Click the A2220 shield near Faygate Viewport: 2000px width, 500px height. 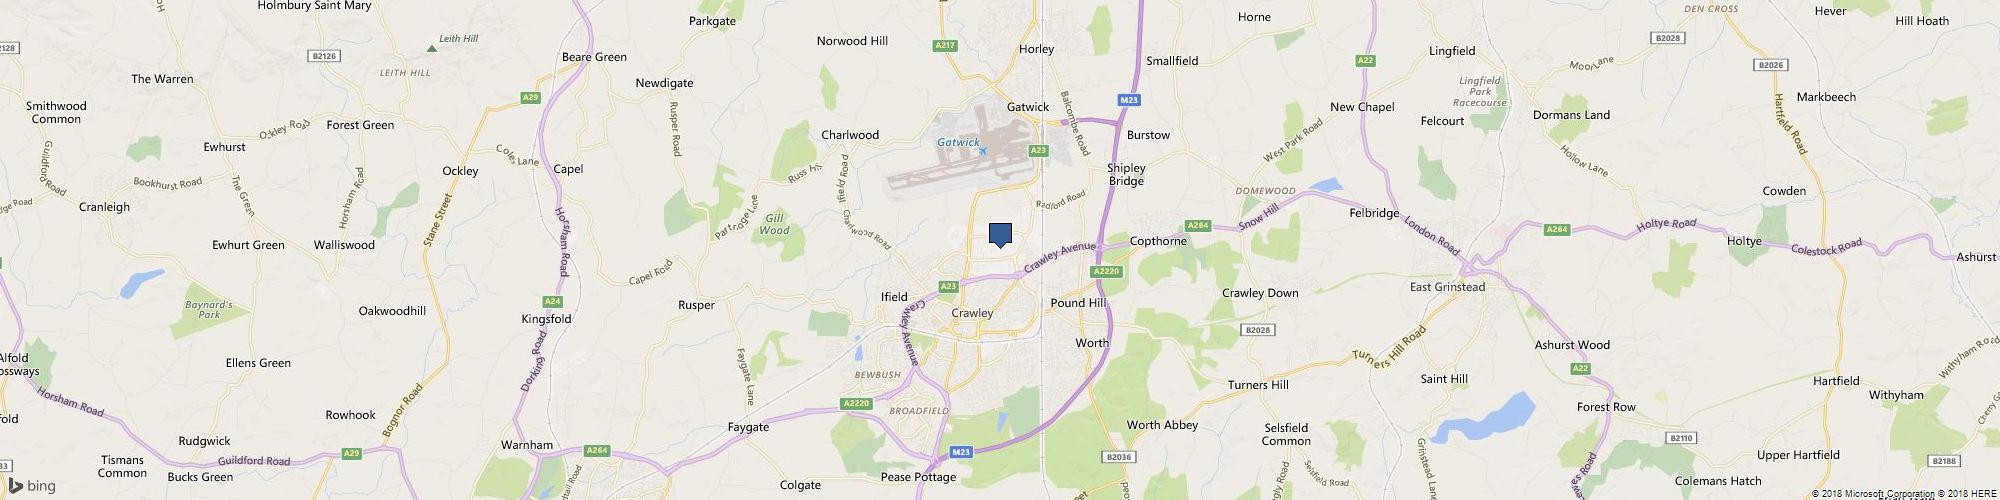pos(856,403)
